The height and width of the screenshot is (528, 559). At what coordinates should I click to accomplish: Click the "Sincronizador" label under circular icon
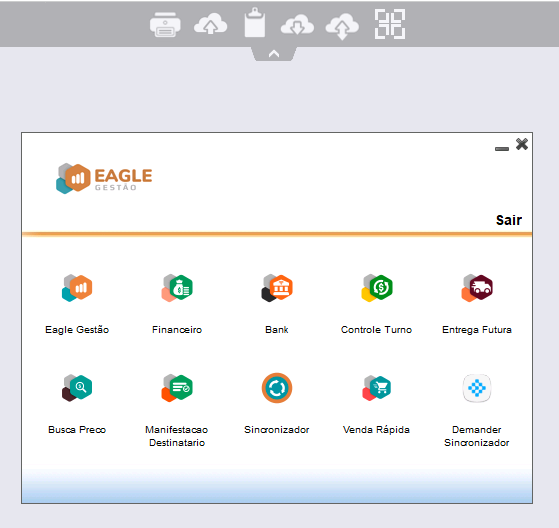click(277, 430)
